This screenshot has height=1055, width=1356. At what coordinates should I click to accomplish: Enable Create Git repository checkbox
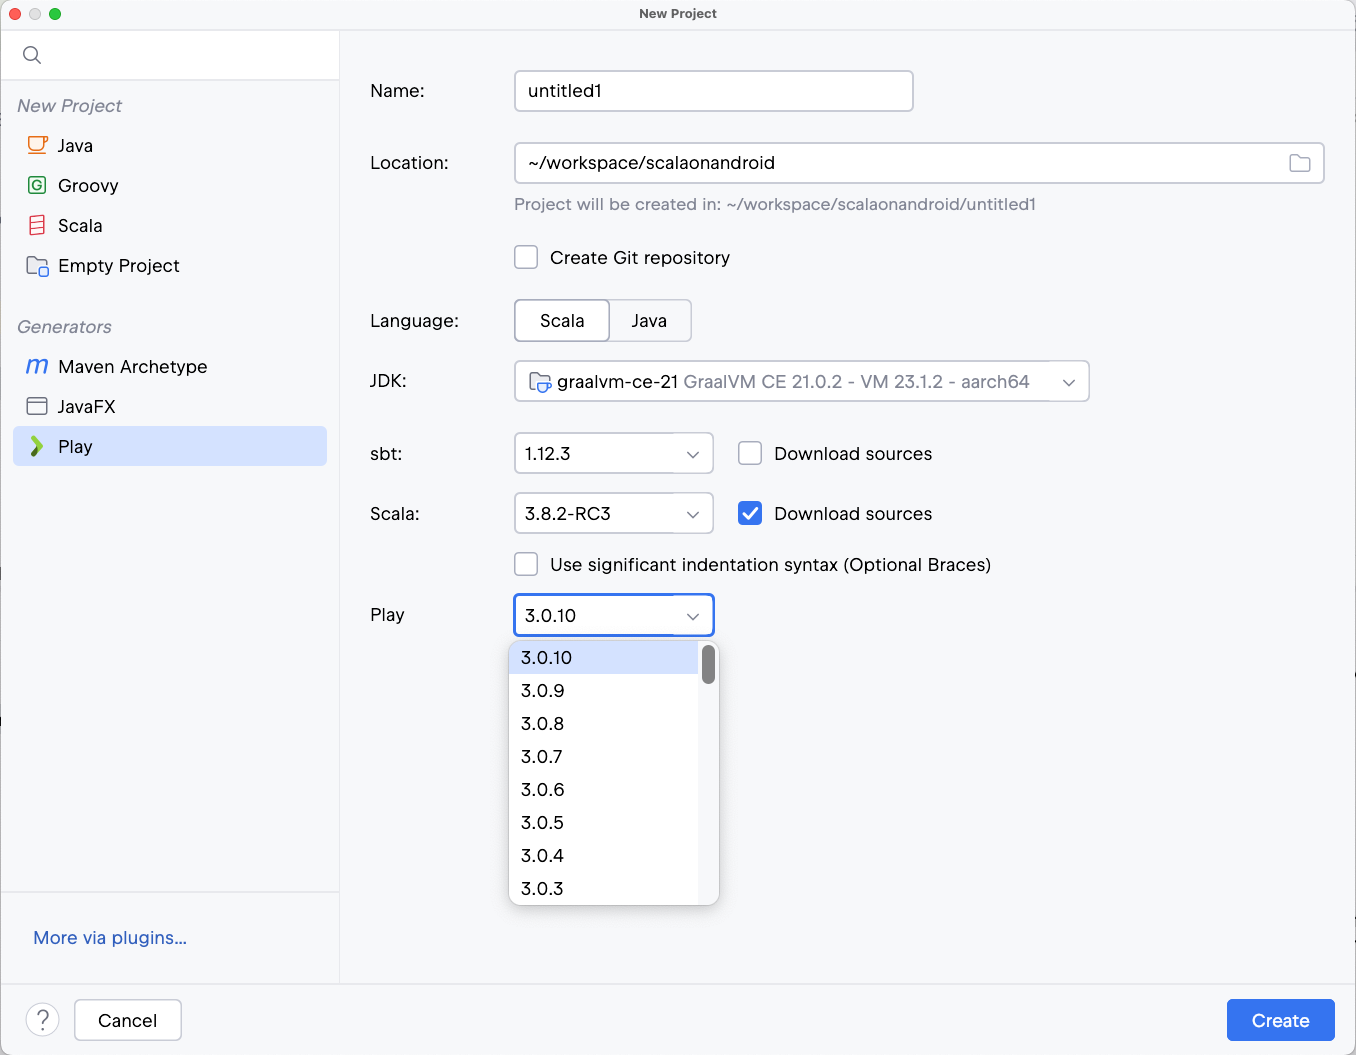tap(526, 257)
